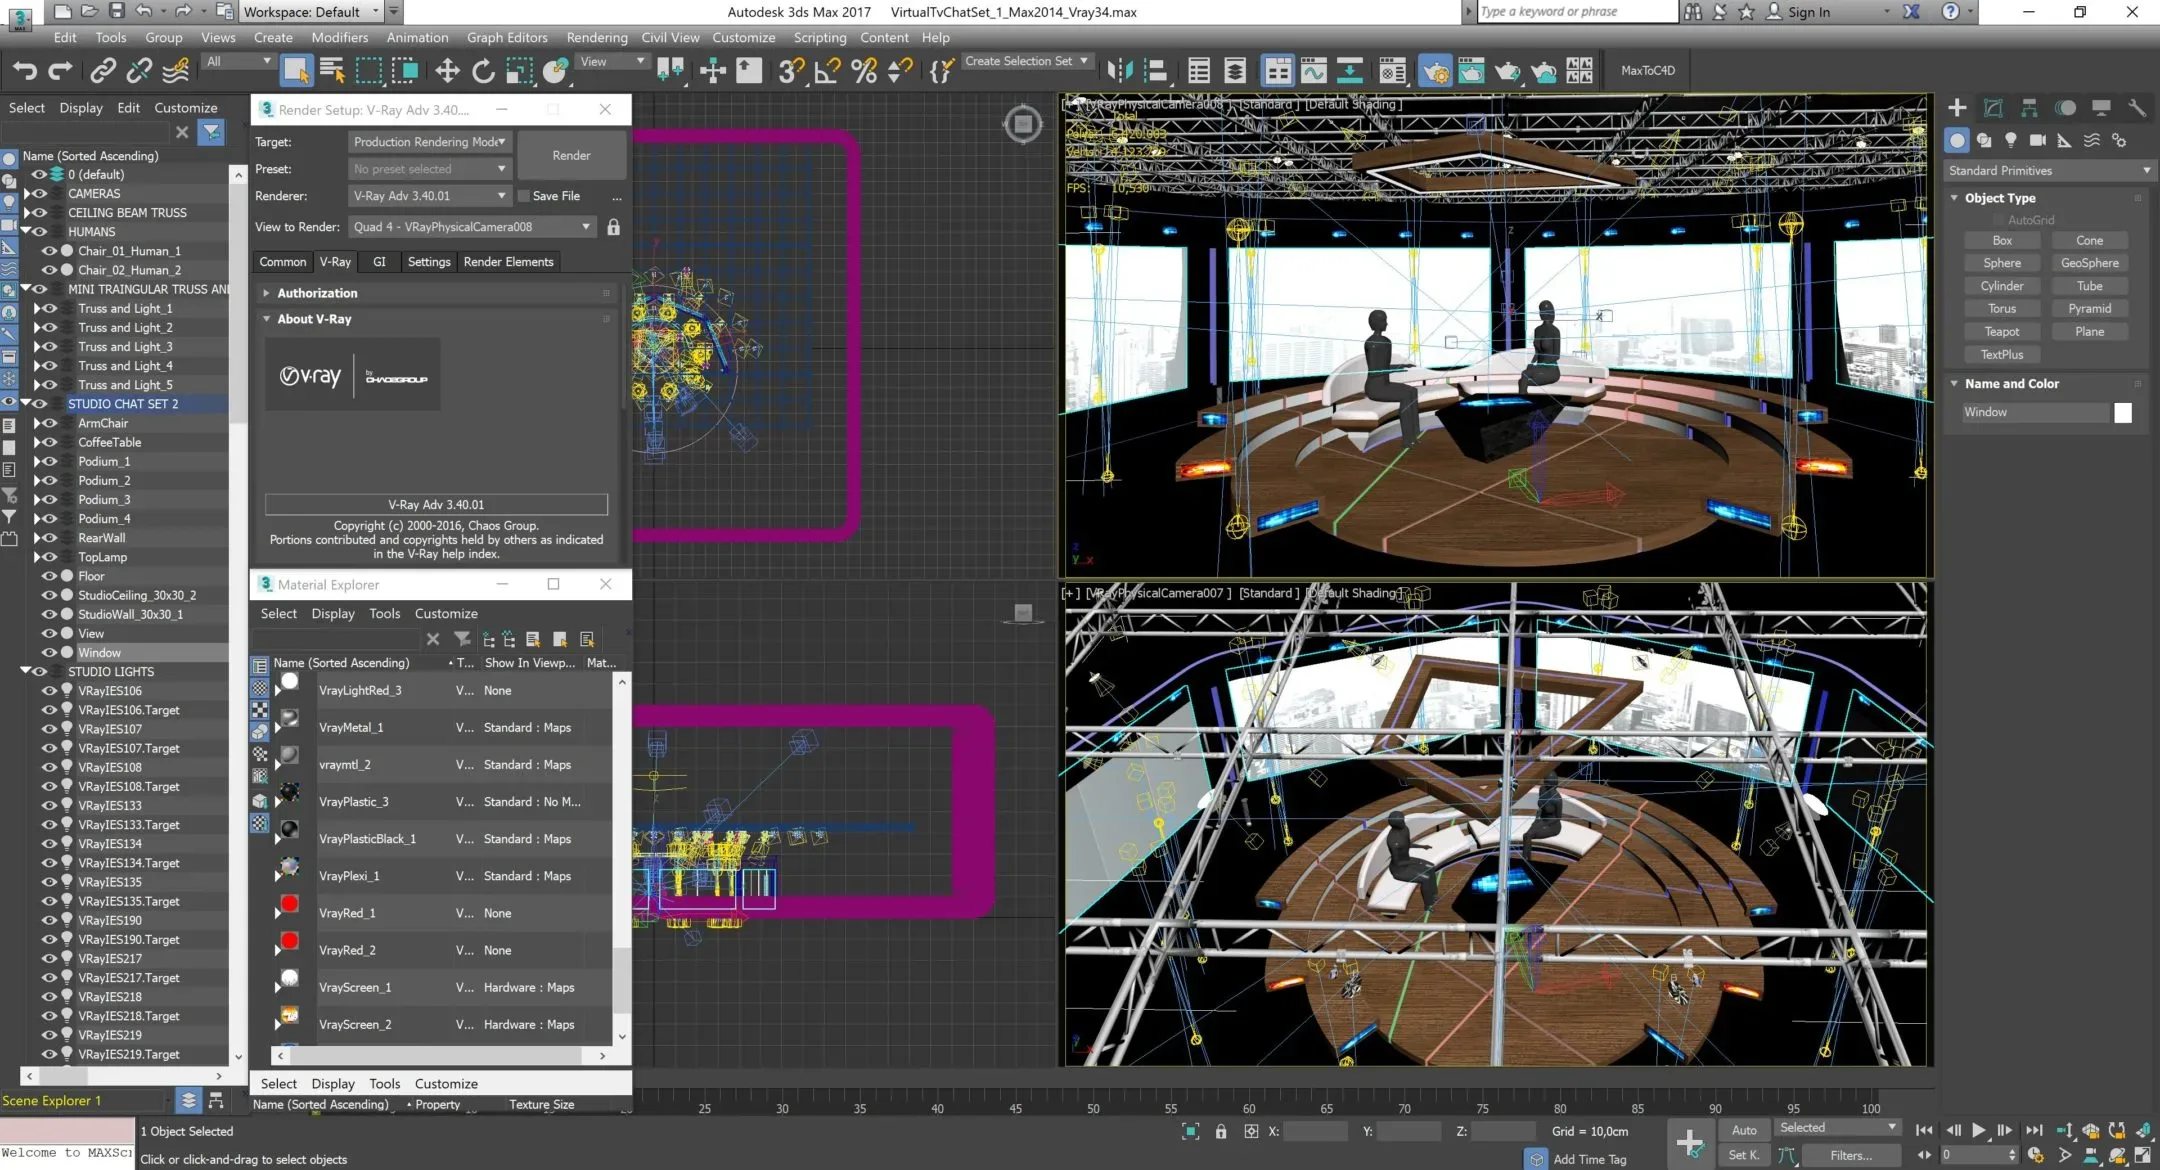
Task: Click the Render Elements tab
Action: click(x=510, y=261)
